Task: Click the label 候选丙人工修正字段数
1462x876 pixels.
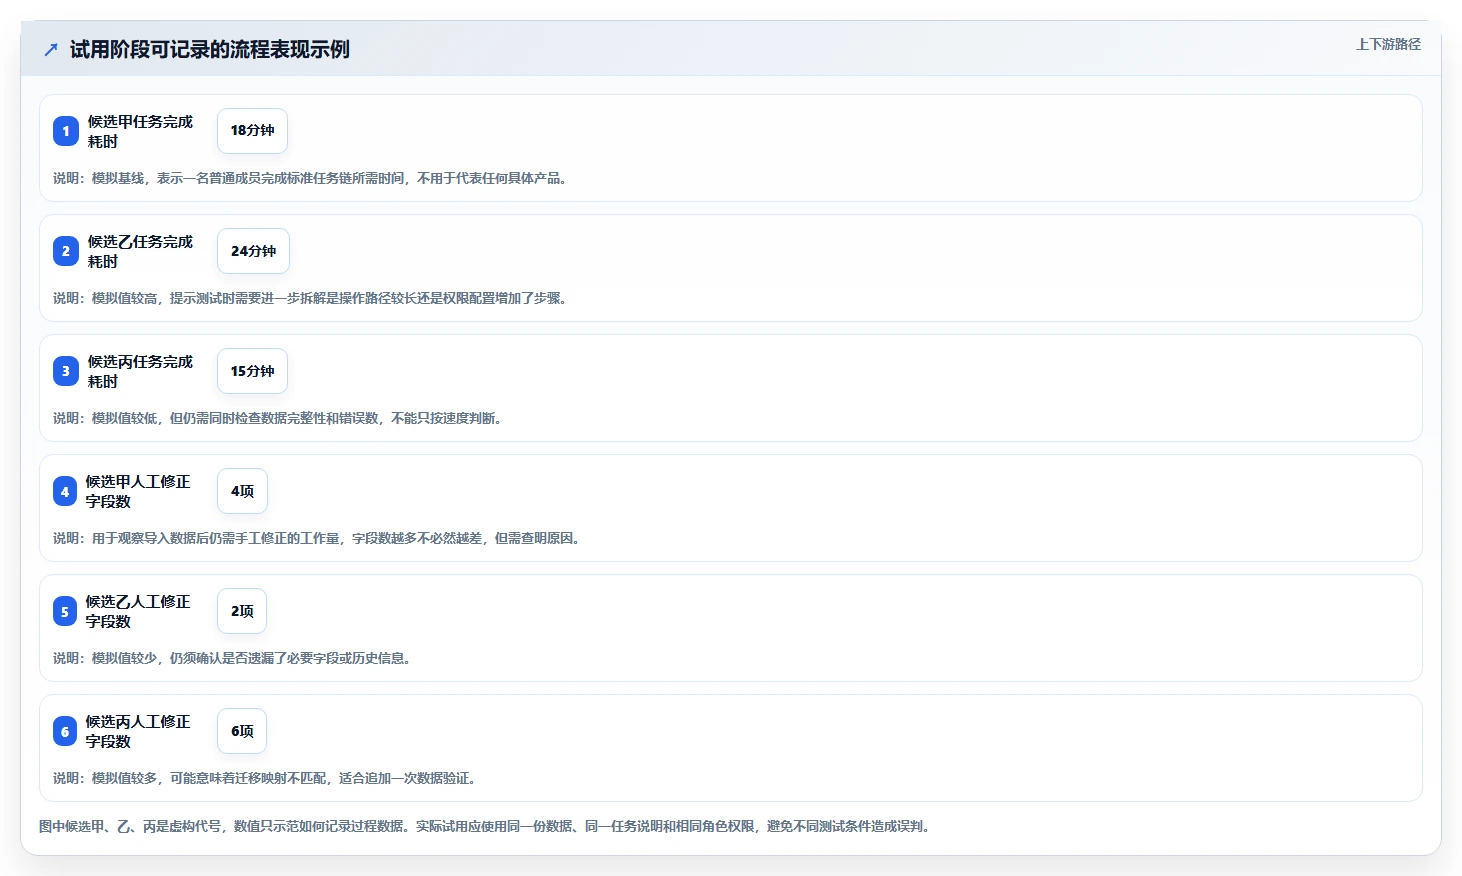Action: pos(138,731)
